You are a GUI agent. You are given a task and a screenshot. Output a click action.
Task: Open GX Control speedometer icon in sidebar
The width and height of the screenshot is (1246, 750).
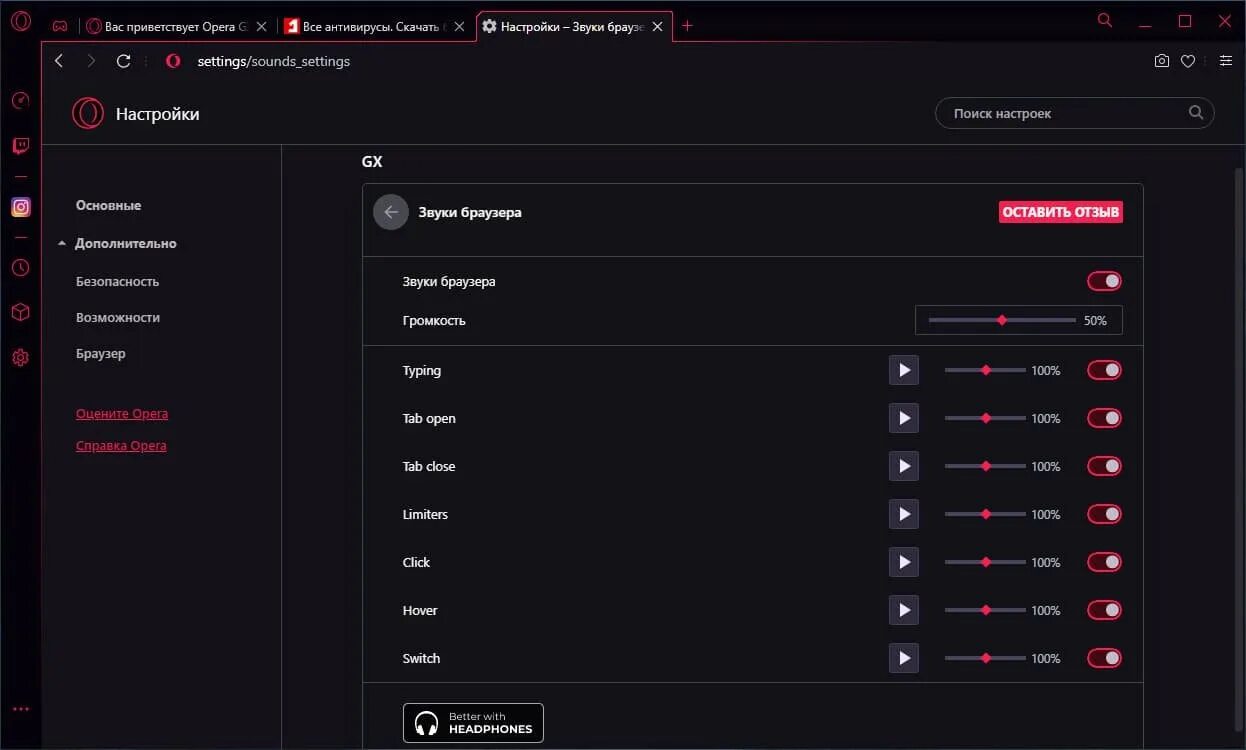coord(20,101)
